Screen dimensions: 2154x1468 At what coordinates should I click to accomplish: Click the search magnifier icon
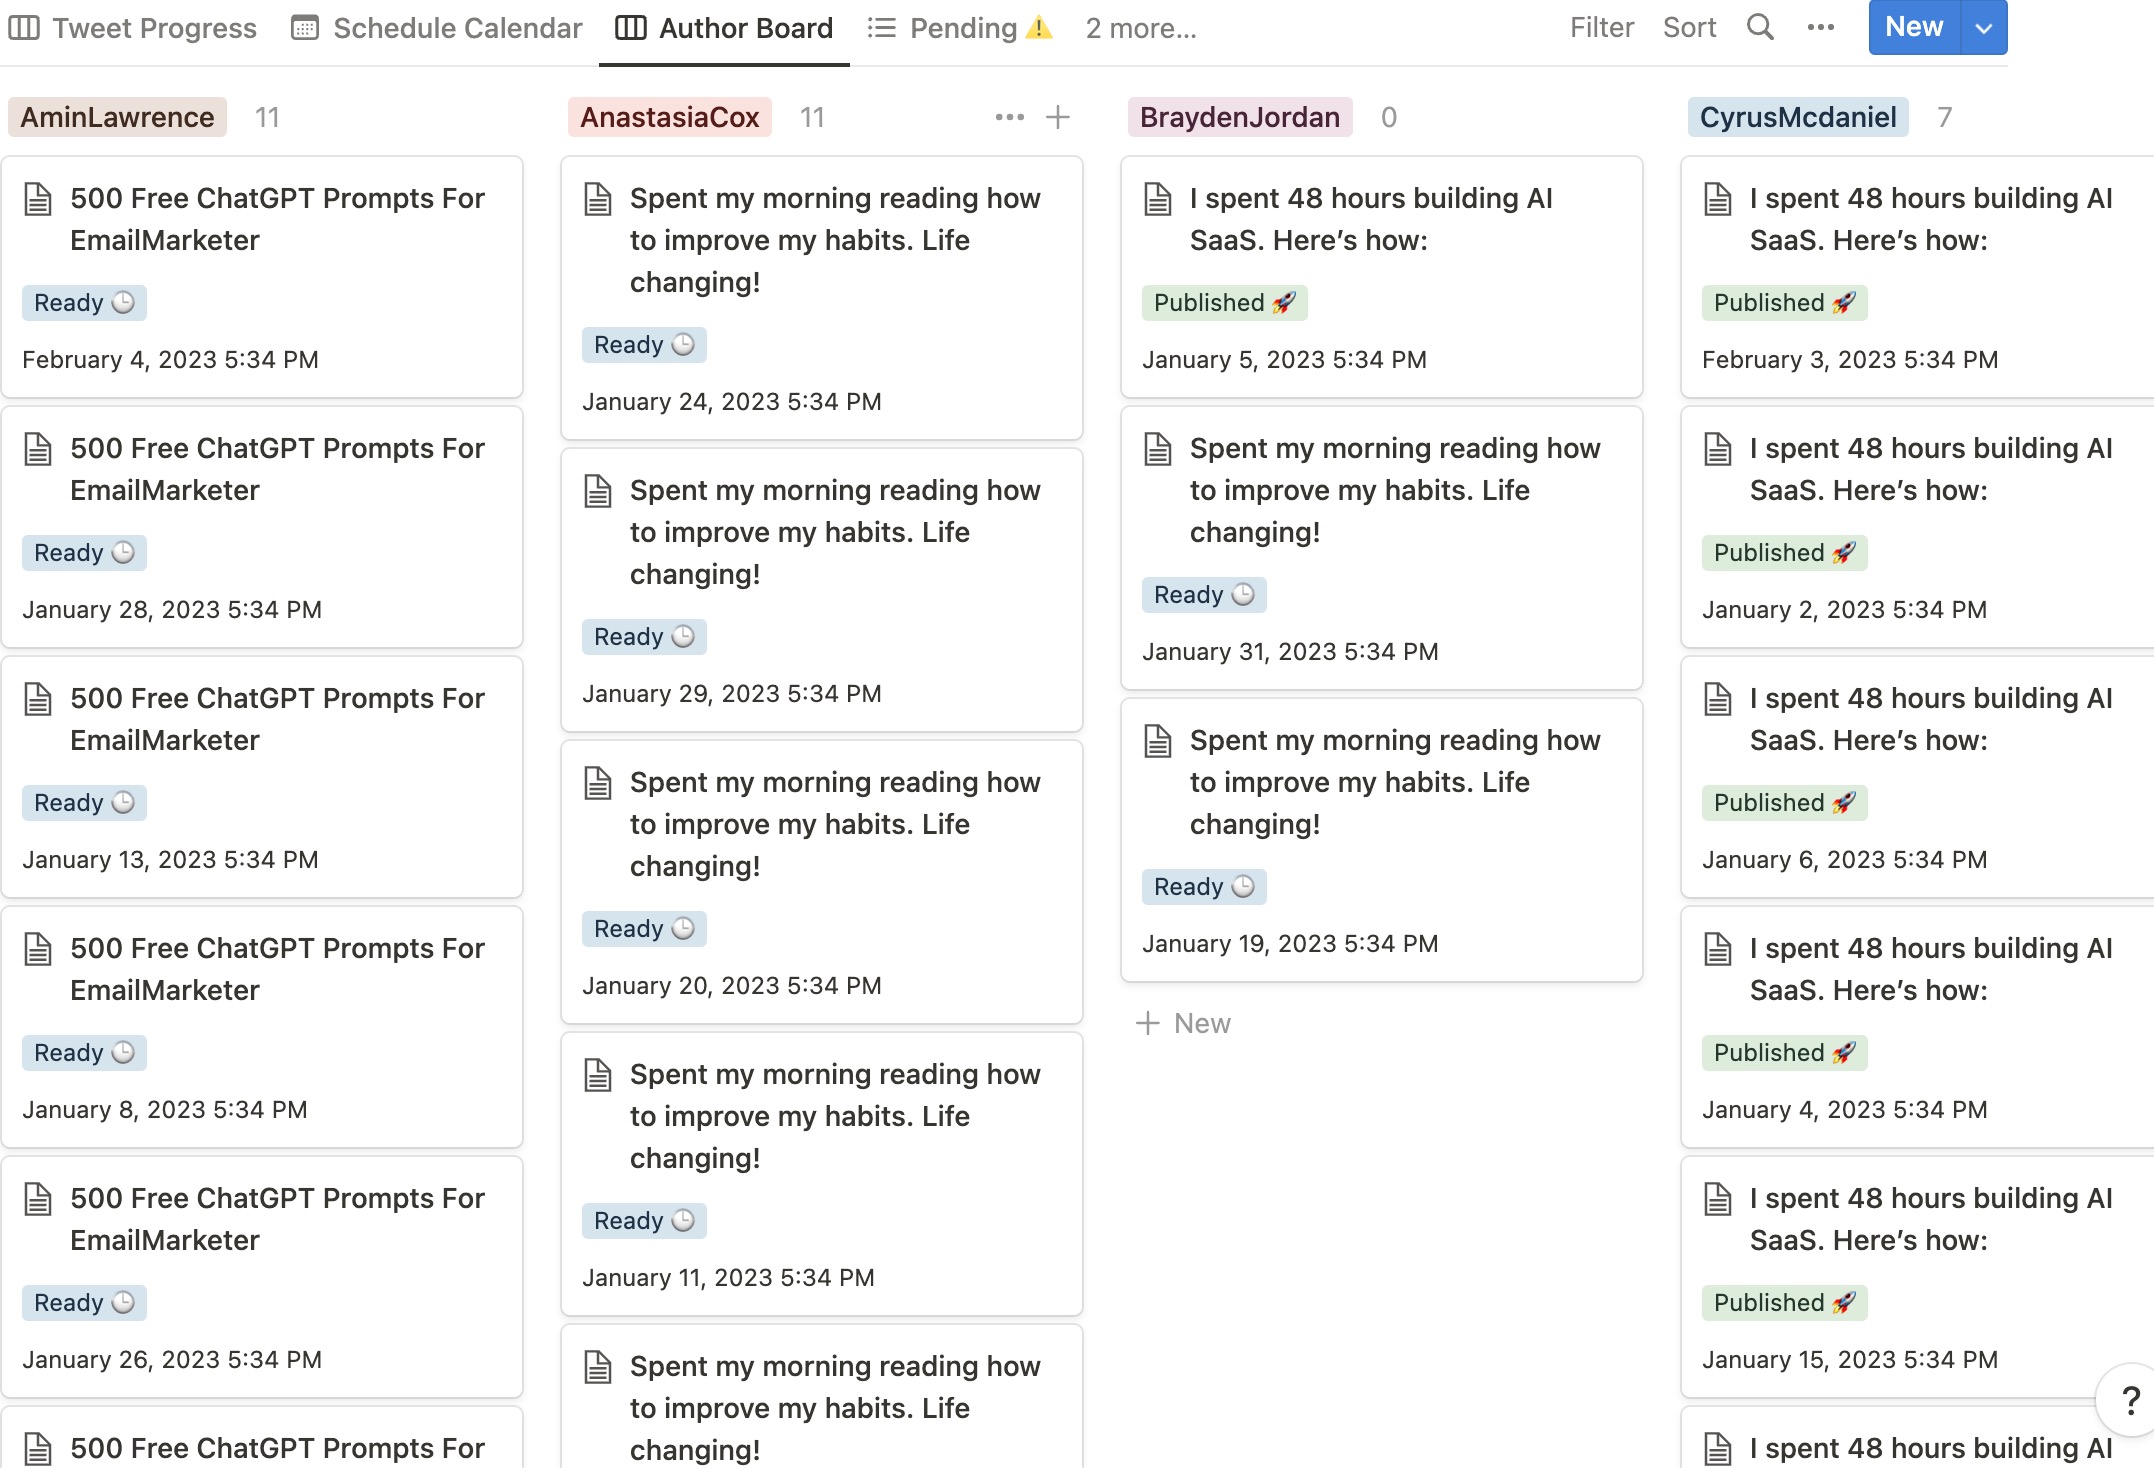[x=1760, y=27]
